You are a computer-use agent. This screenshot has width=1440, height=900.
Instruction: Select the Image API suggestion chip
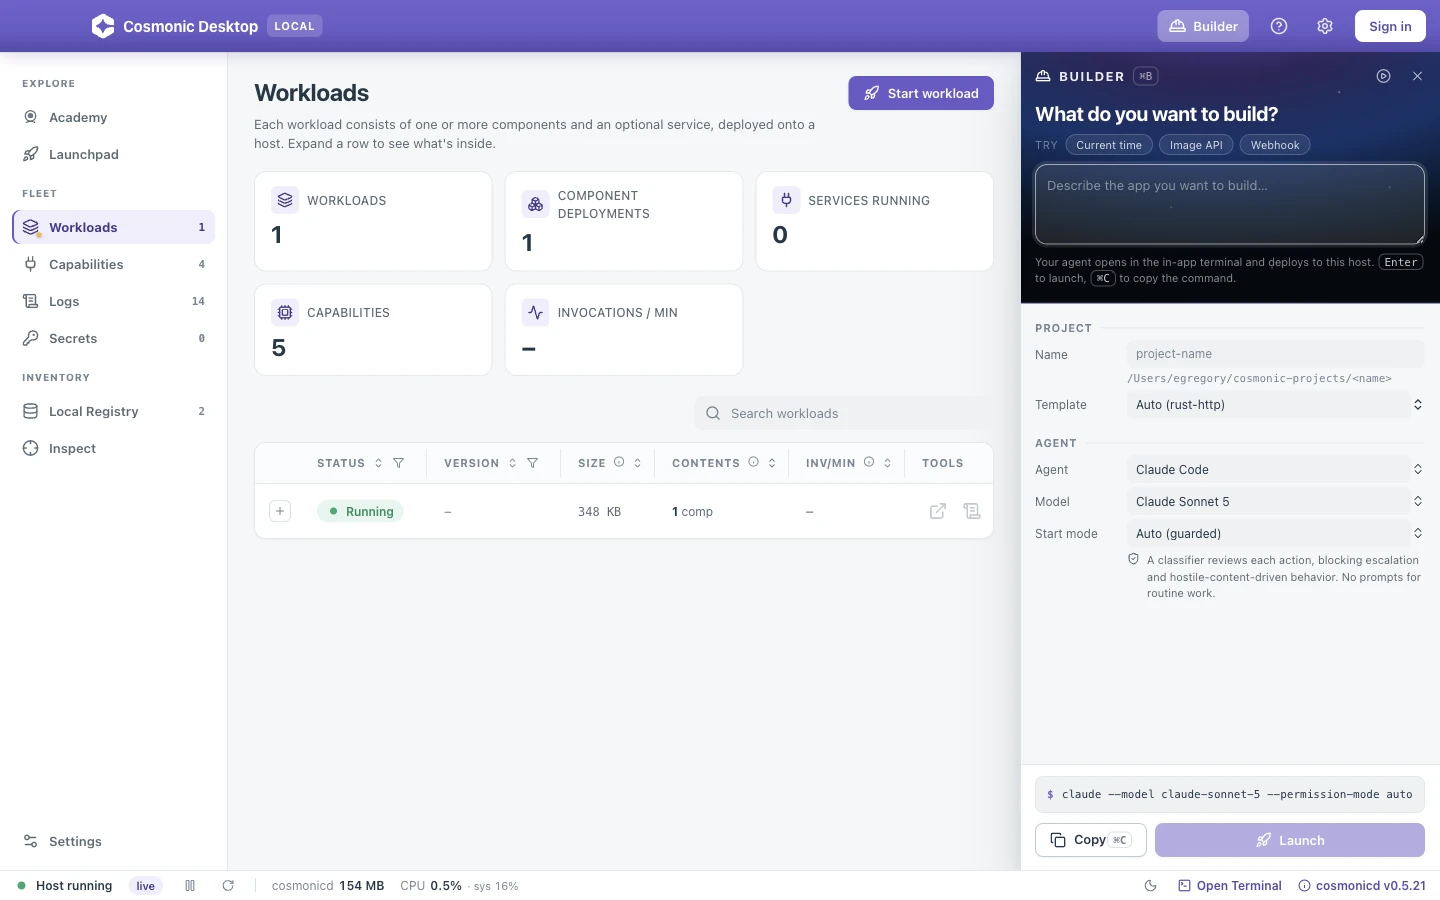[x=1196, y=145]
